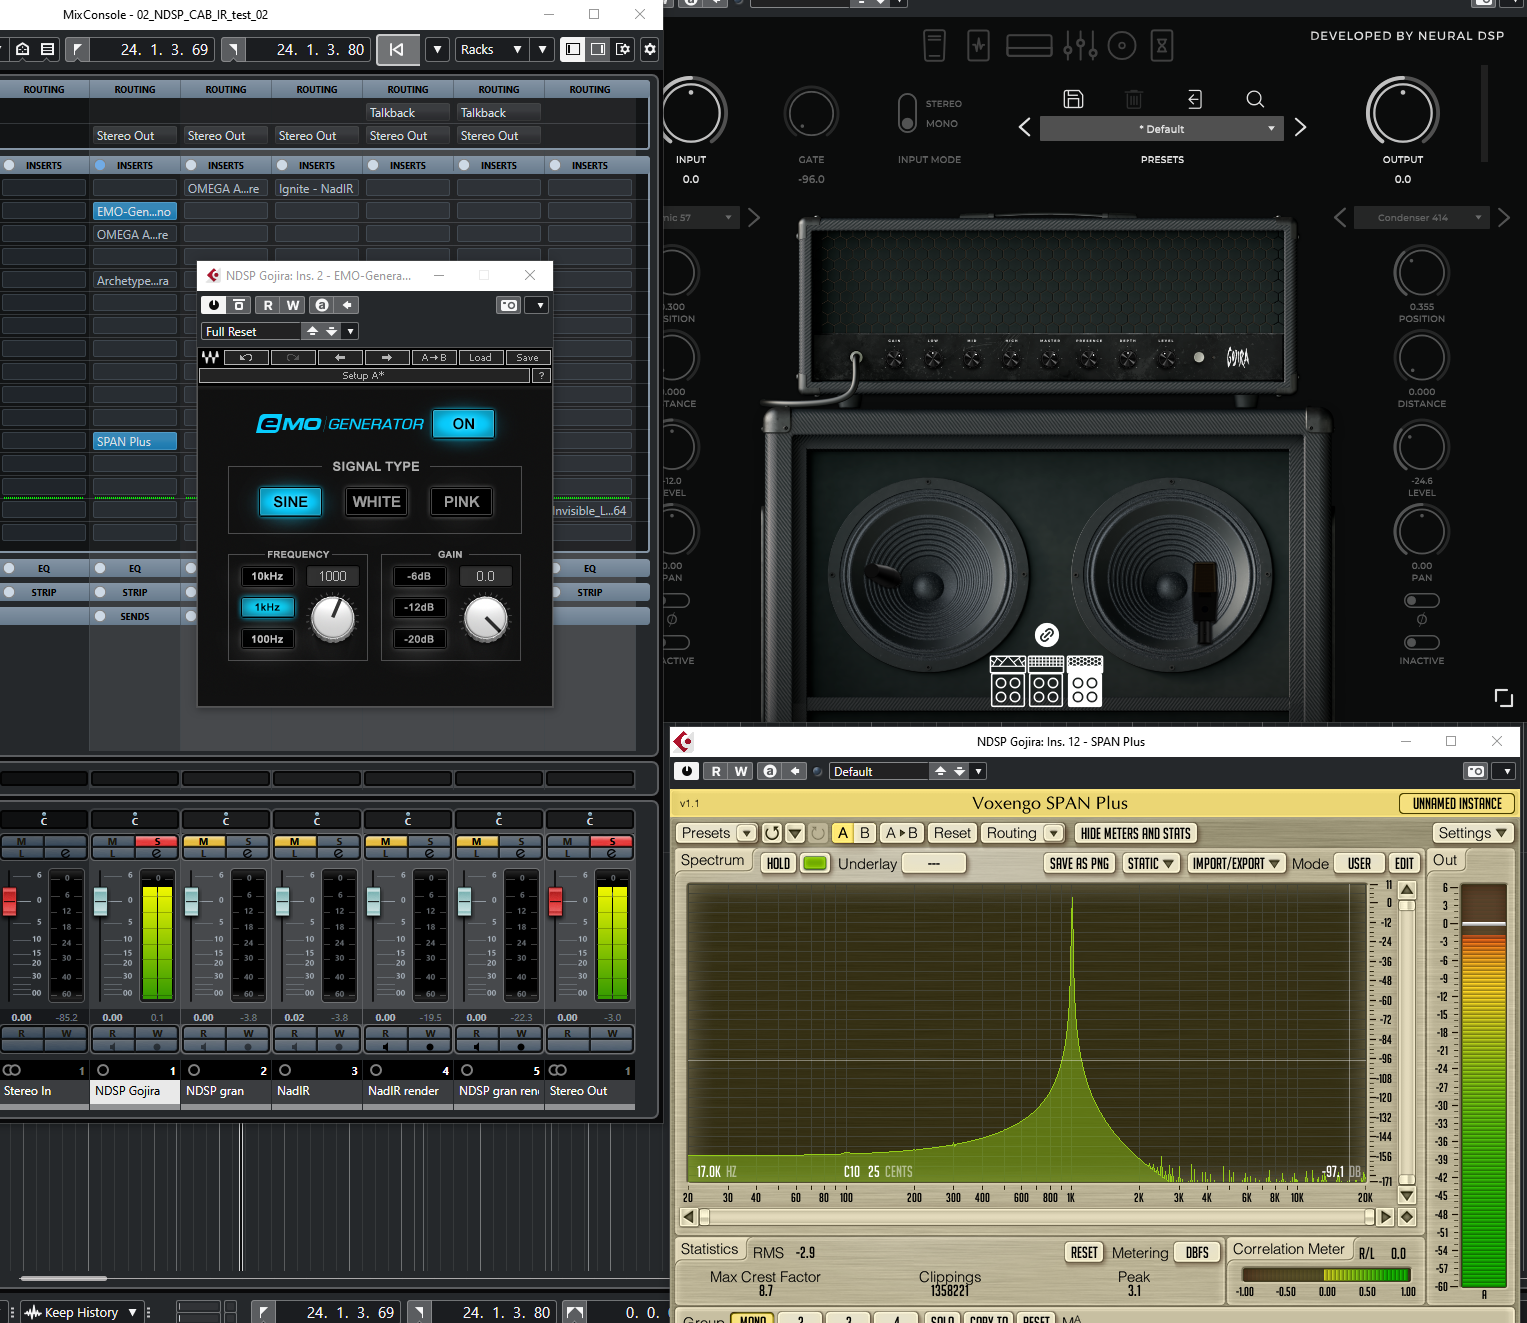Viewport: 1527px width, 1323px height.
Task: Click MixConsole go-to-left-locator button
Action: [397, 49]
